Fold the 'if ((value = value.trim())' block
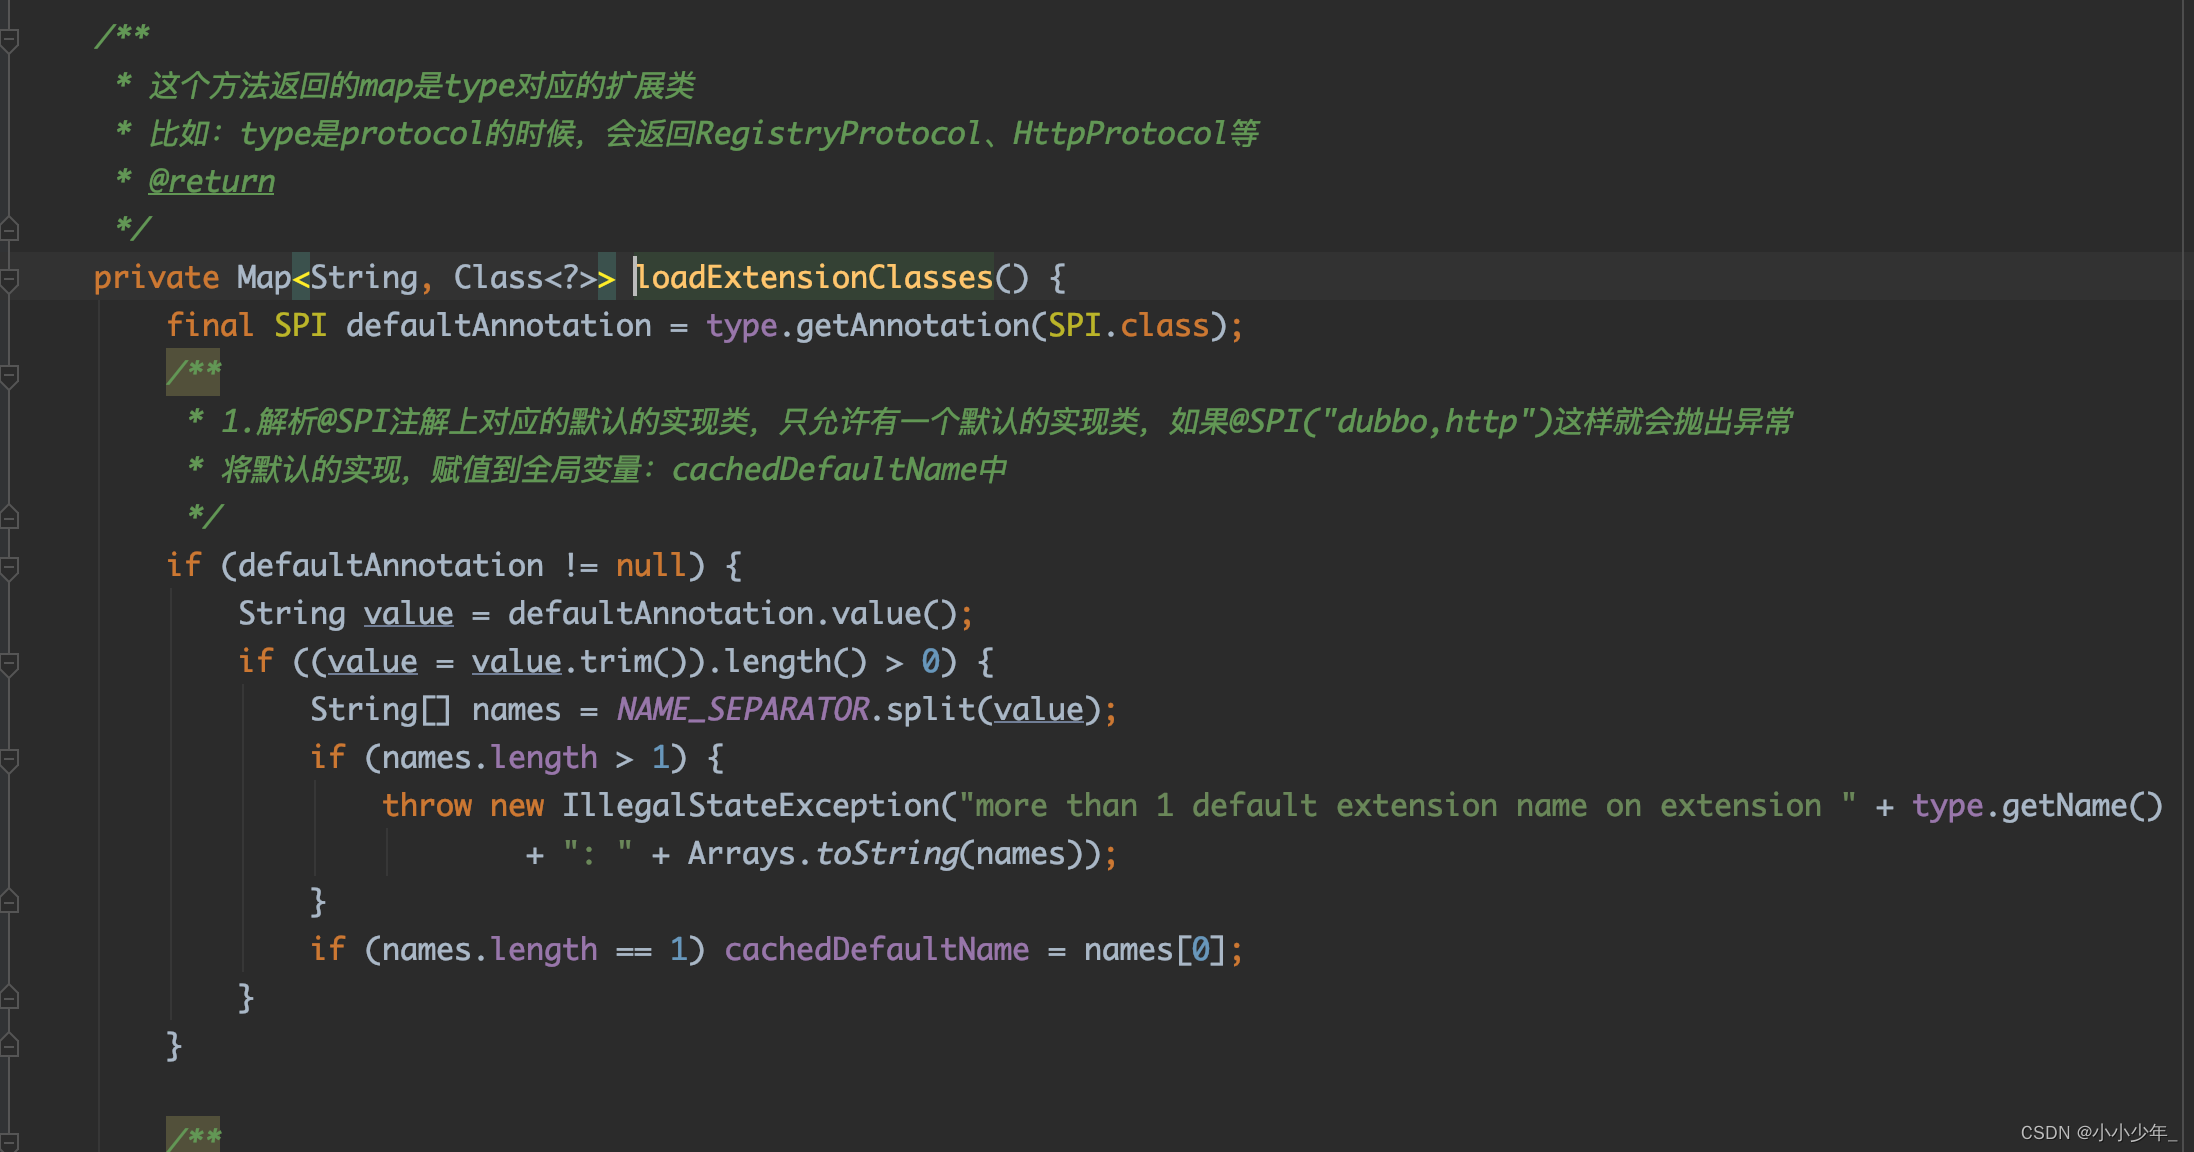 10,663
